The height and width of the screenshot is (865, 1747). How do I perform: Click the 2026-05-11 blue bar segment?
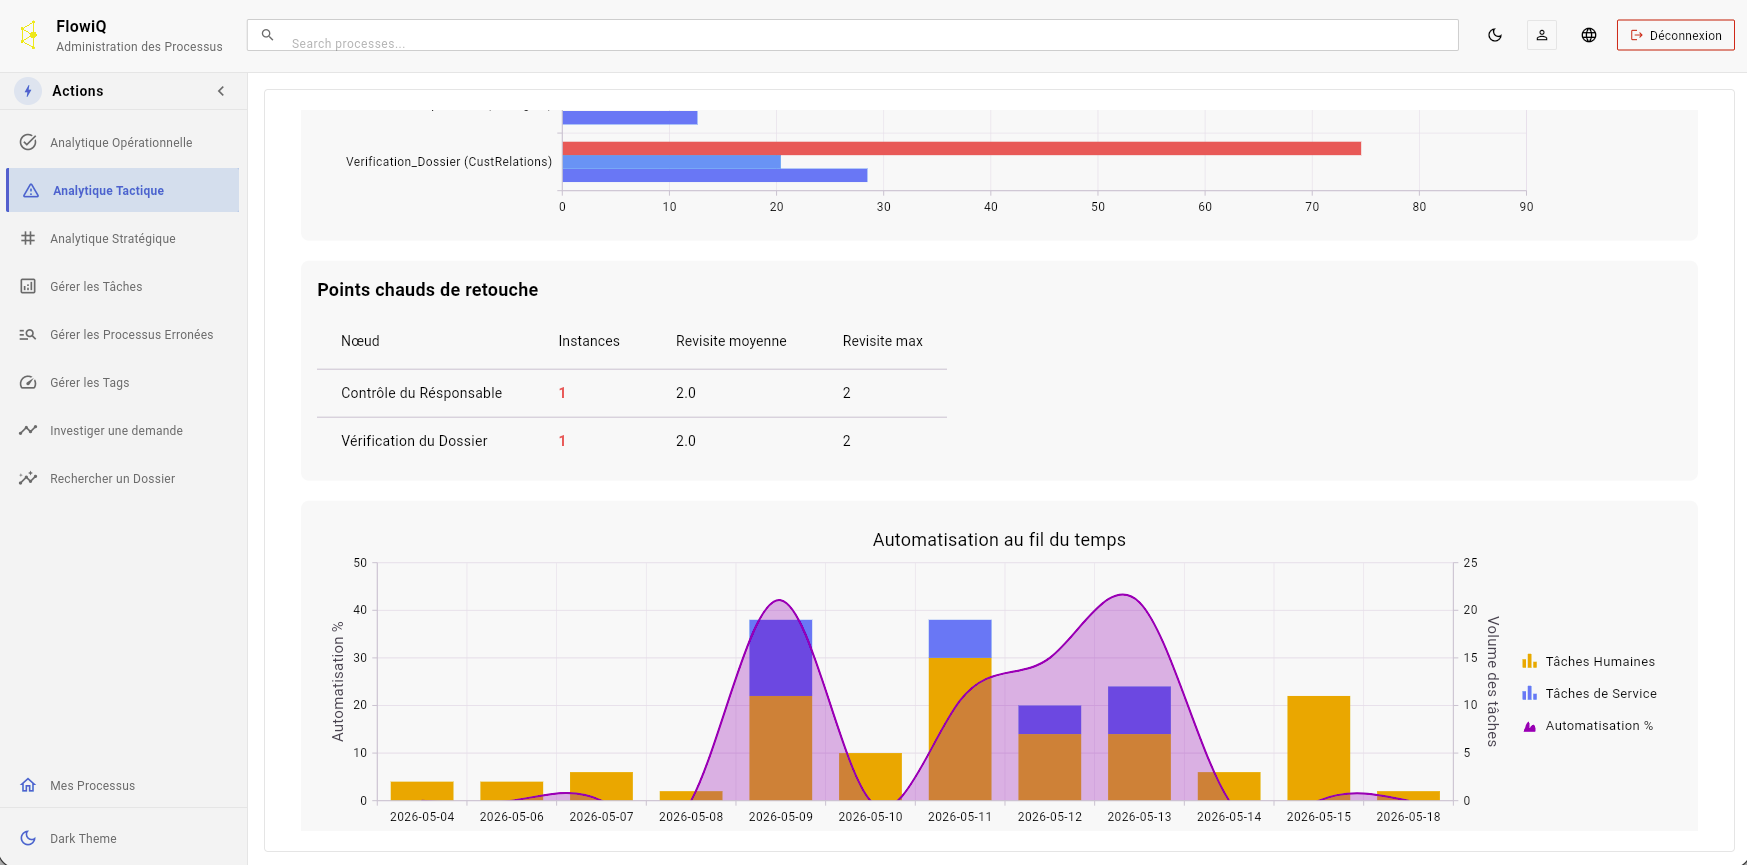[960, 638]
